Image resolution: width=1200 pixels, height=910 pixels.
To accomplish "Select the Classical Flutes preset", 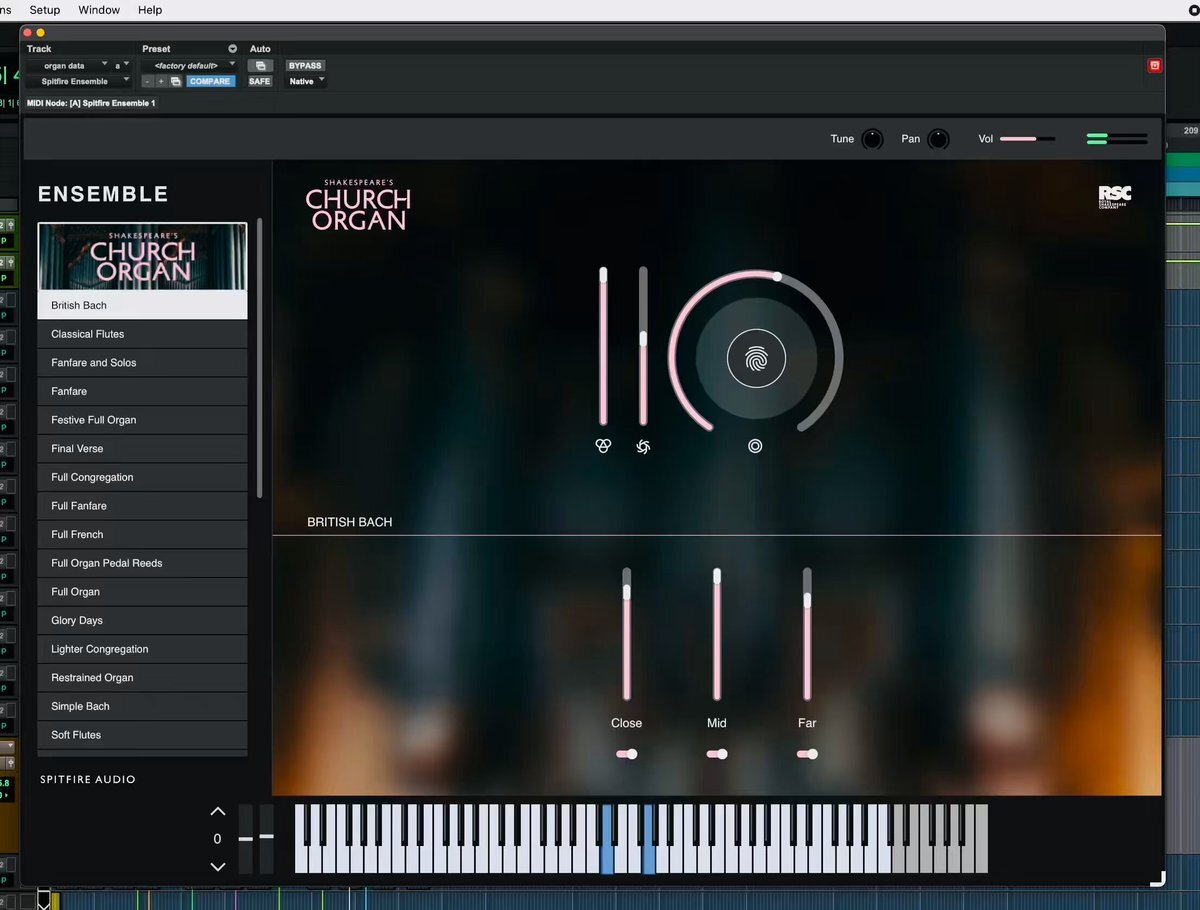I will click(x=142, y=334).
